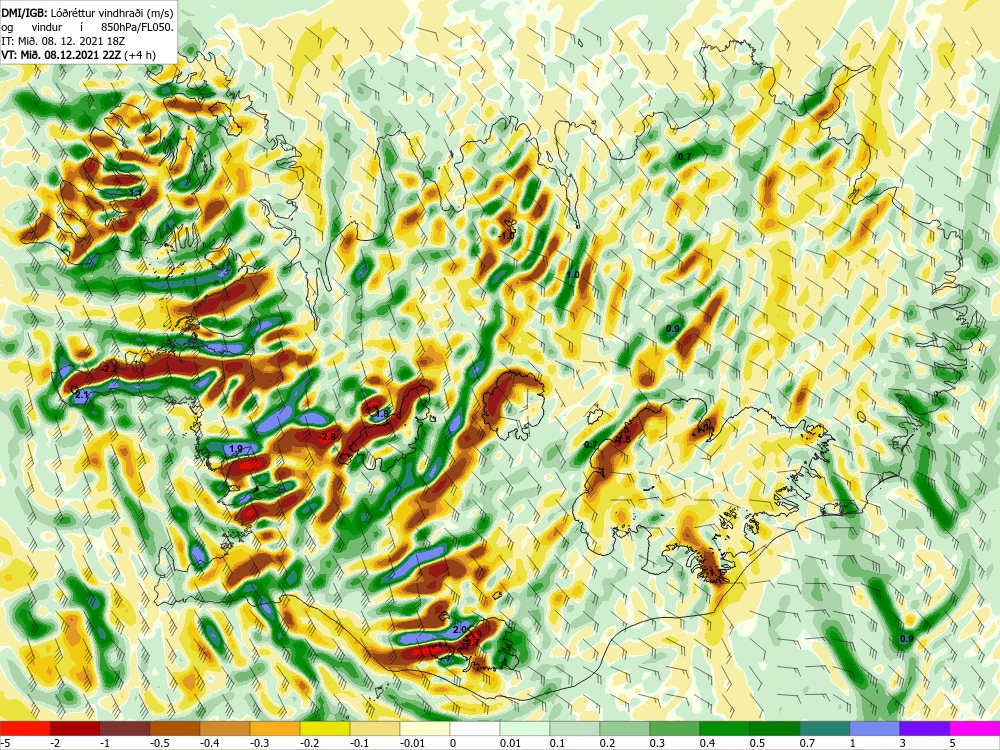Viewport: 1000px width, 750px height.
Task: Select the teal swatch between 0.7 and 1
Action: 825,728
